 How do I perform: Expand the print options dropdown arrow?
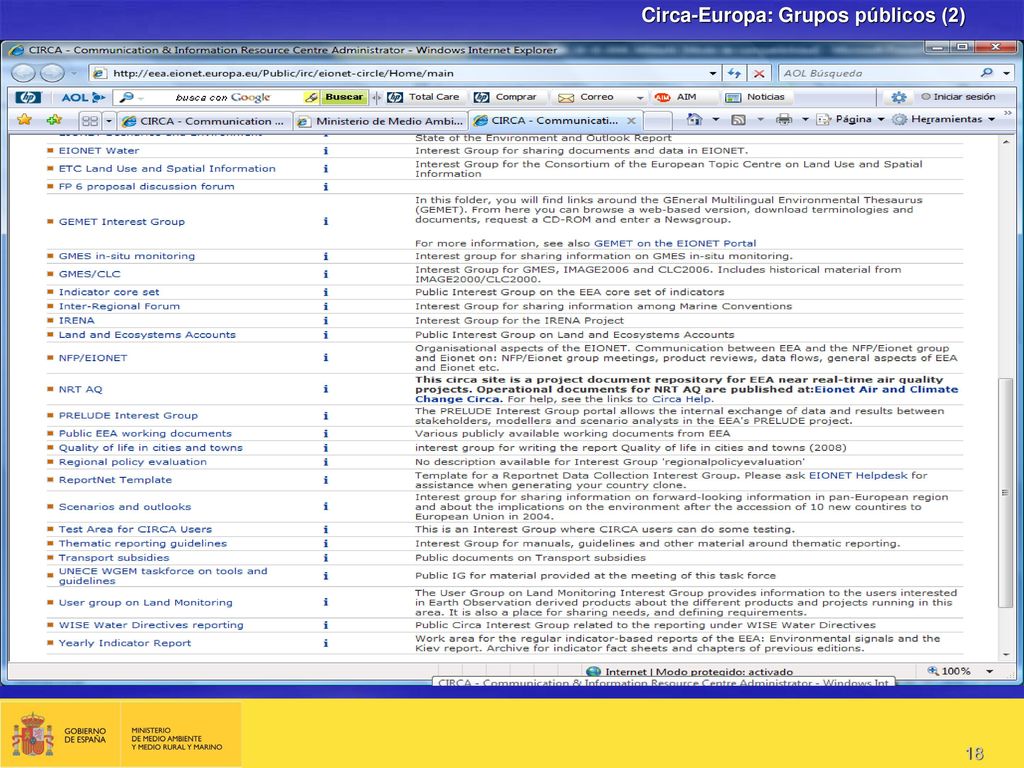tap(805, 120)
